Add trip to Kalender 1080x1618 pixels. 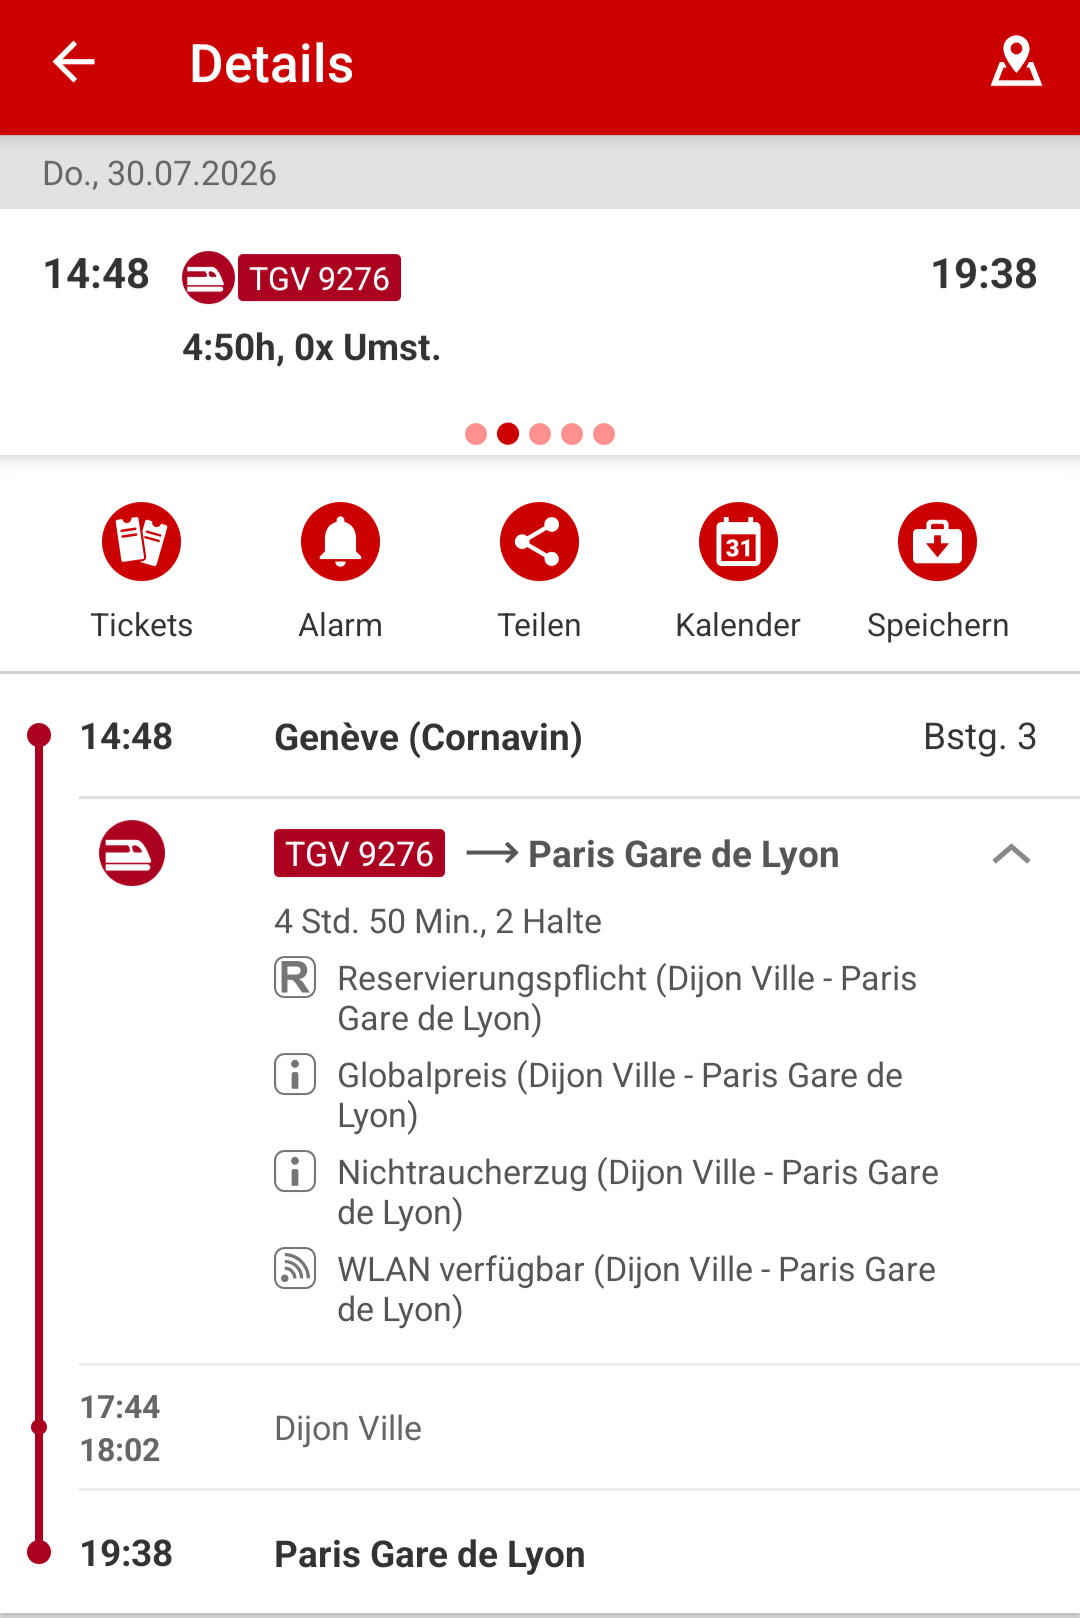pos(738,542)
